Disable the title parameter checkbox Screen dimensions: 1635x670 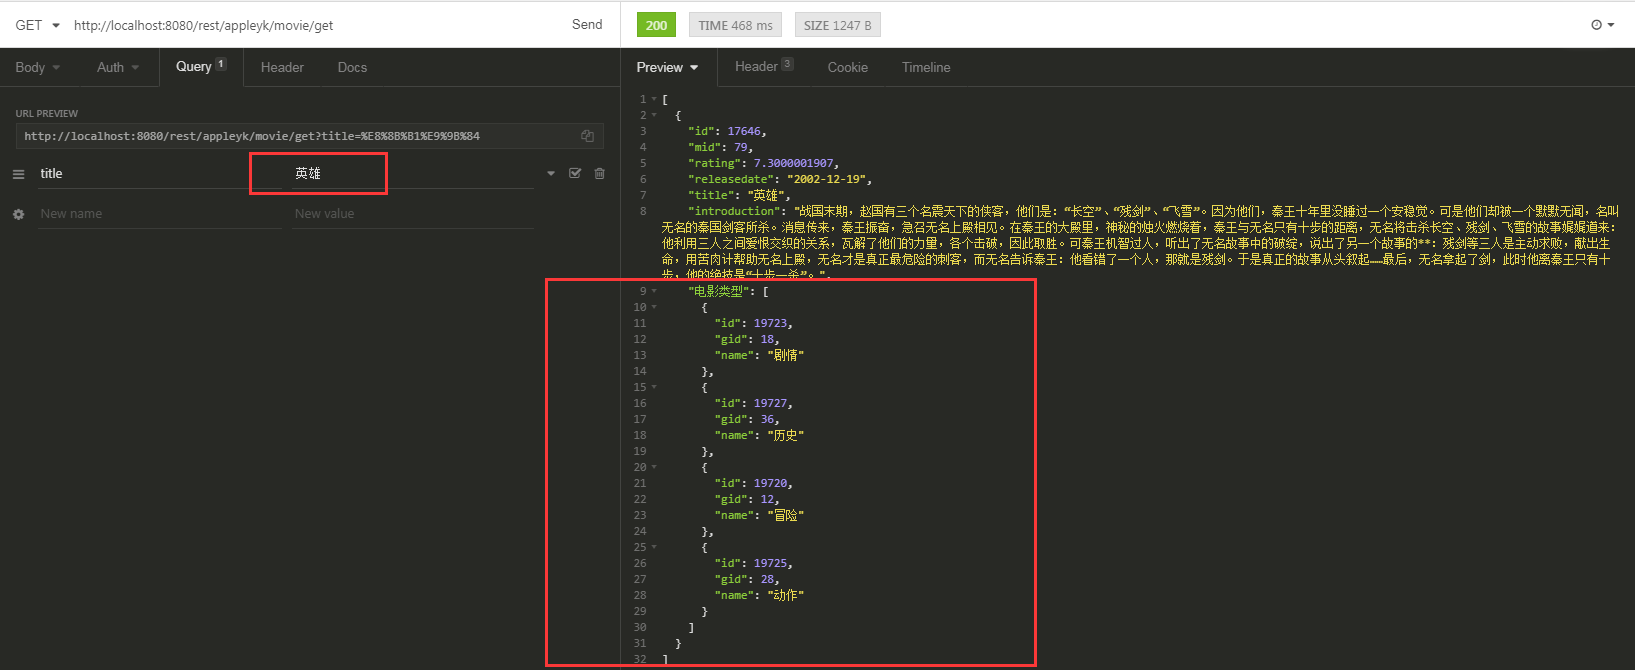pyautogui.click(x=575, y=173)
